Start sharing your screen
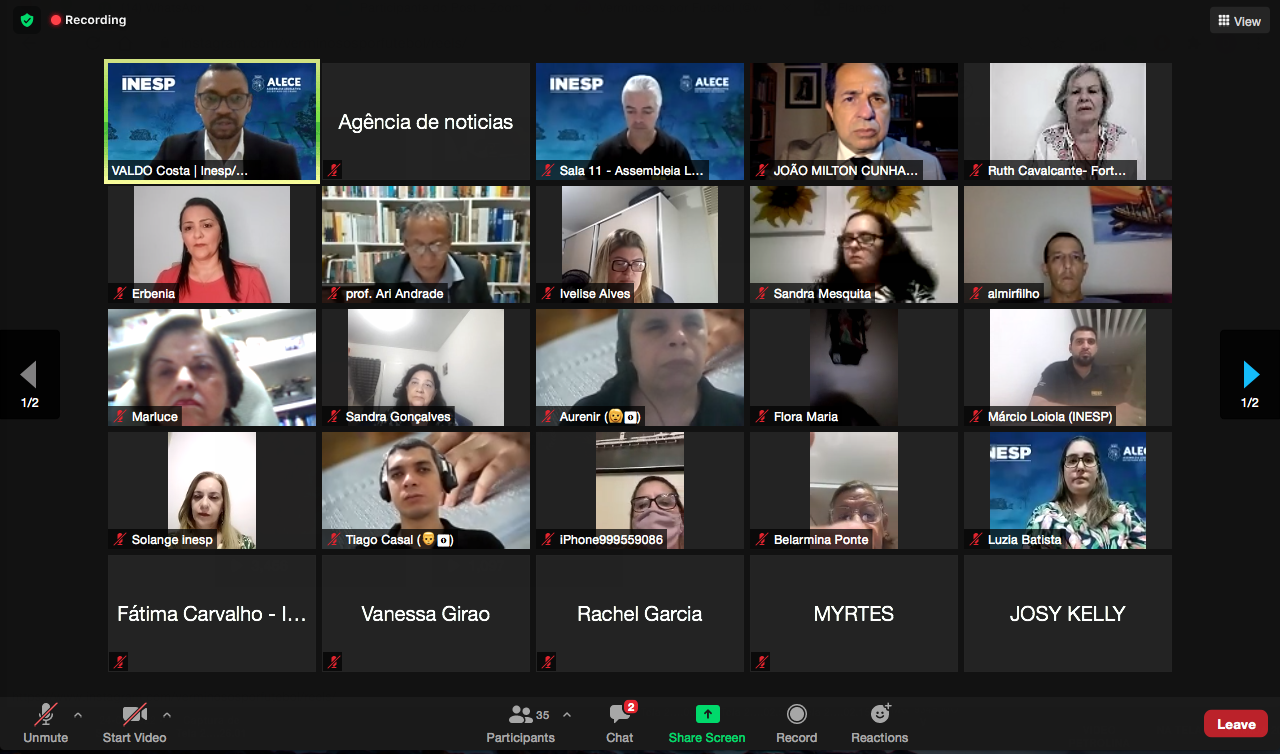The height and width of the screenshot is (754, 1280). coord(707,724)
